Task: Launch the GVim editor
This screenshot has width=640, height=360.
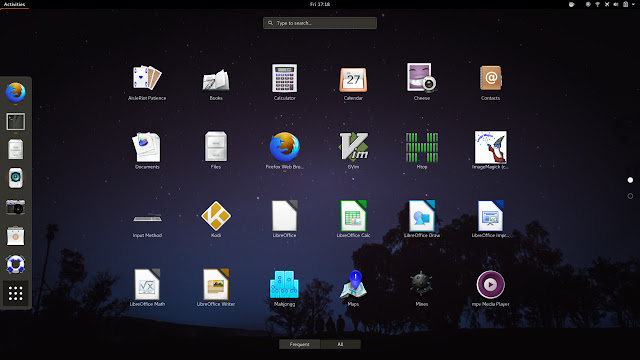Action: click(x=353, y=150)
